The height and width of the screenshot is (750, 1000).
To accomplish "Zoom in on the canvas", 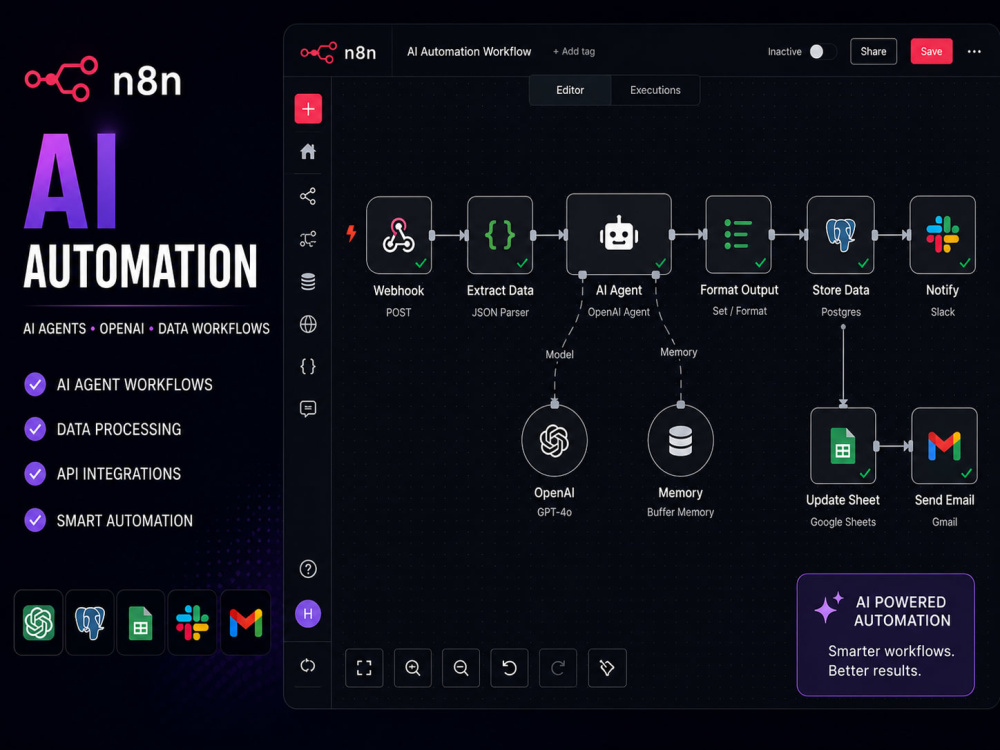I will pos(413,668).
